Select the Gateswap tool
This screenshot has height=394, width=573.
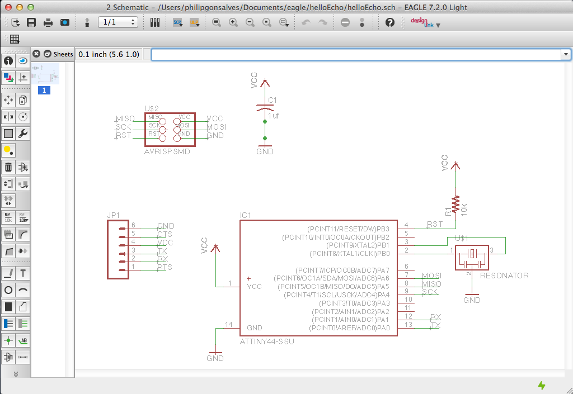(x=8, y=201)
